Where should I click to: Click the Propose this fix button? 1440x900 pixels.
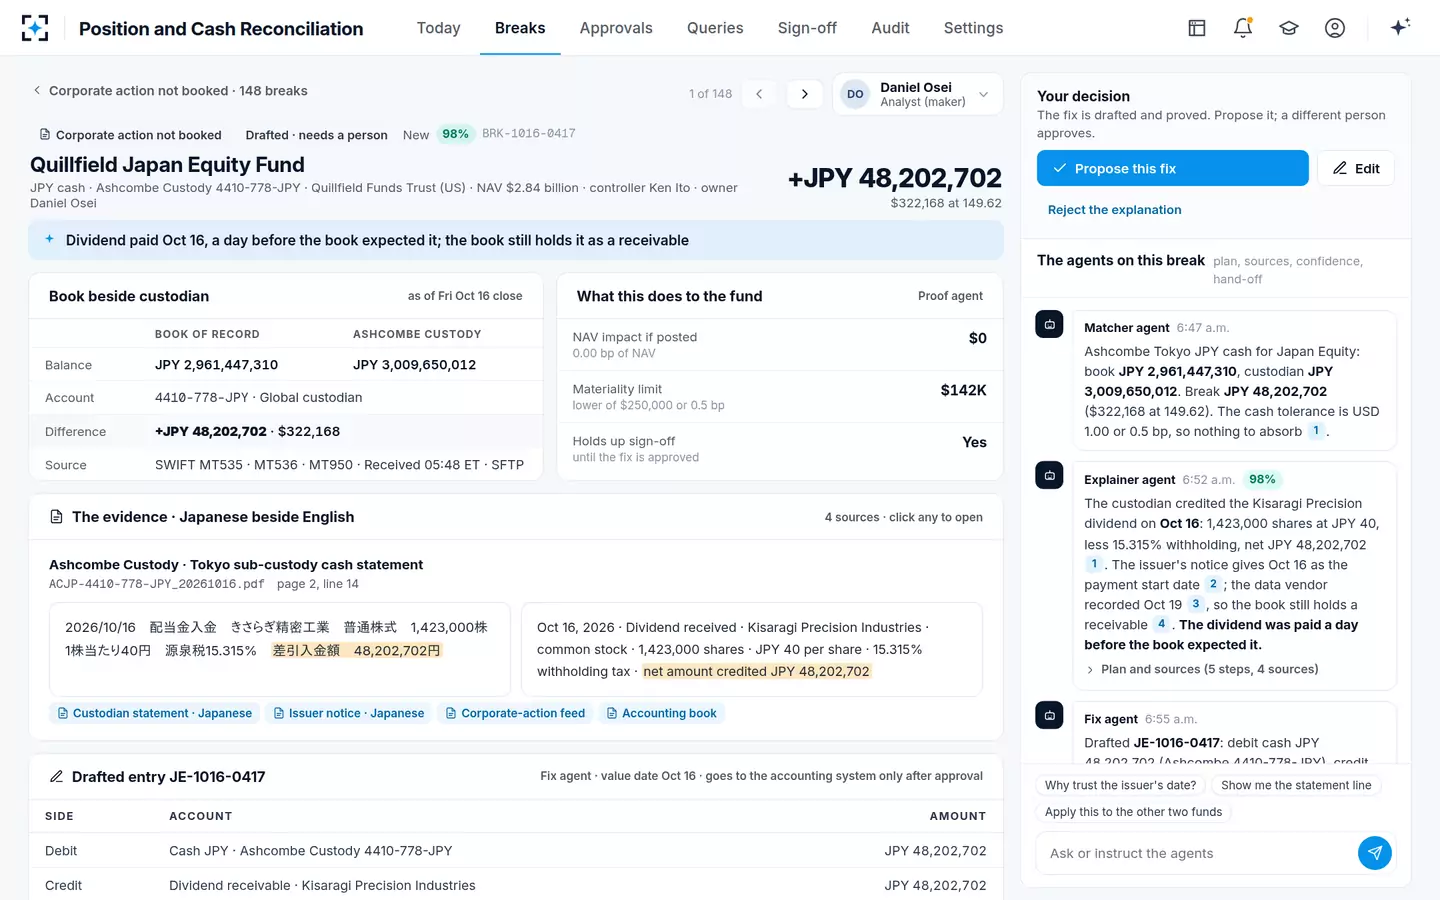1172,168
